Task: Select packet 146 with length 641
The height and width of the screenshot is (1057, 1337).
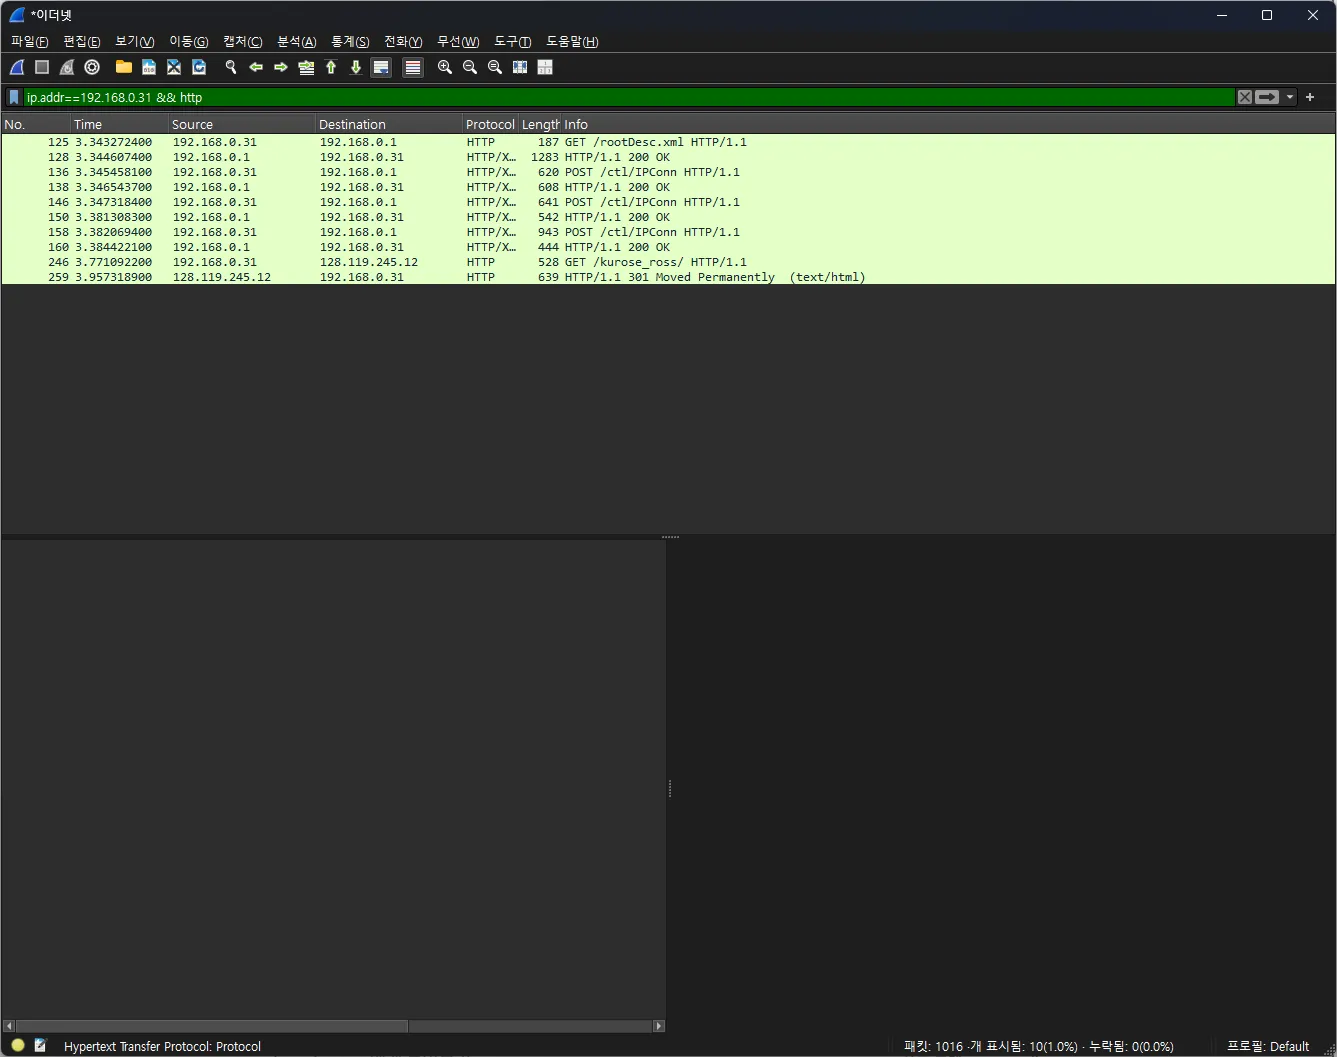Action: click(x=668, y=202)
